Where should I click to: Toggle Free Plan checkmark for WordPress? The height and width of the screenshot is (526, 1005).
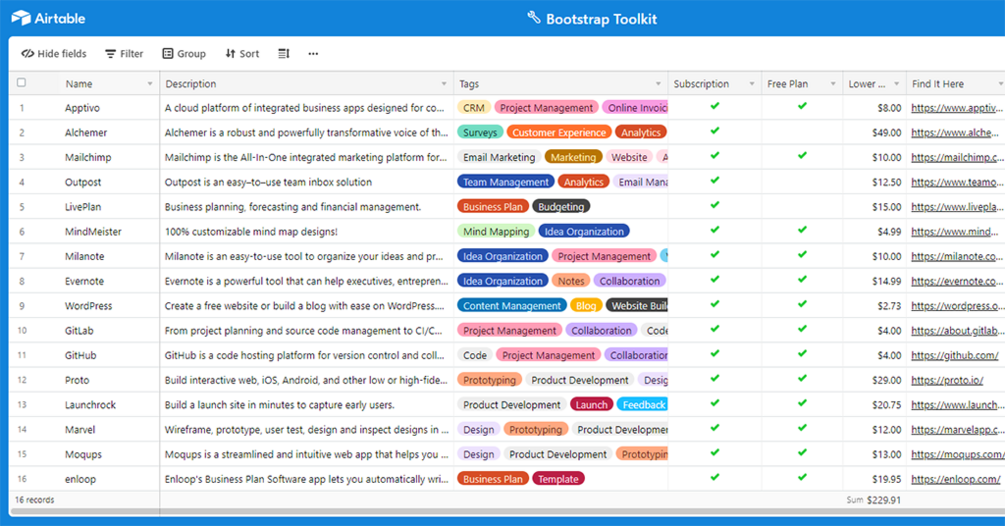point(802,304)
